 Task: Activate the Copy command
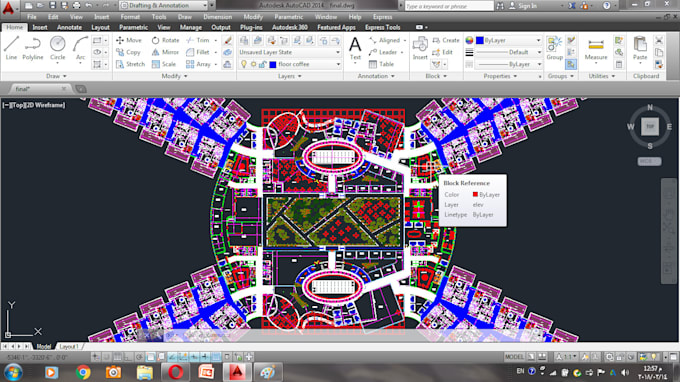128,52
